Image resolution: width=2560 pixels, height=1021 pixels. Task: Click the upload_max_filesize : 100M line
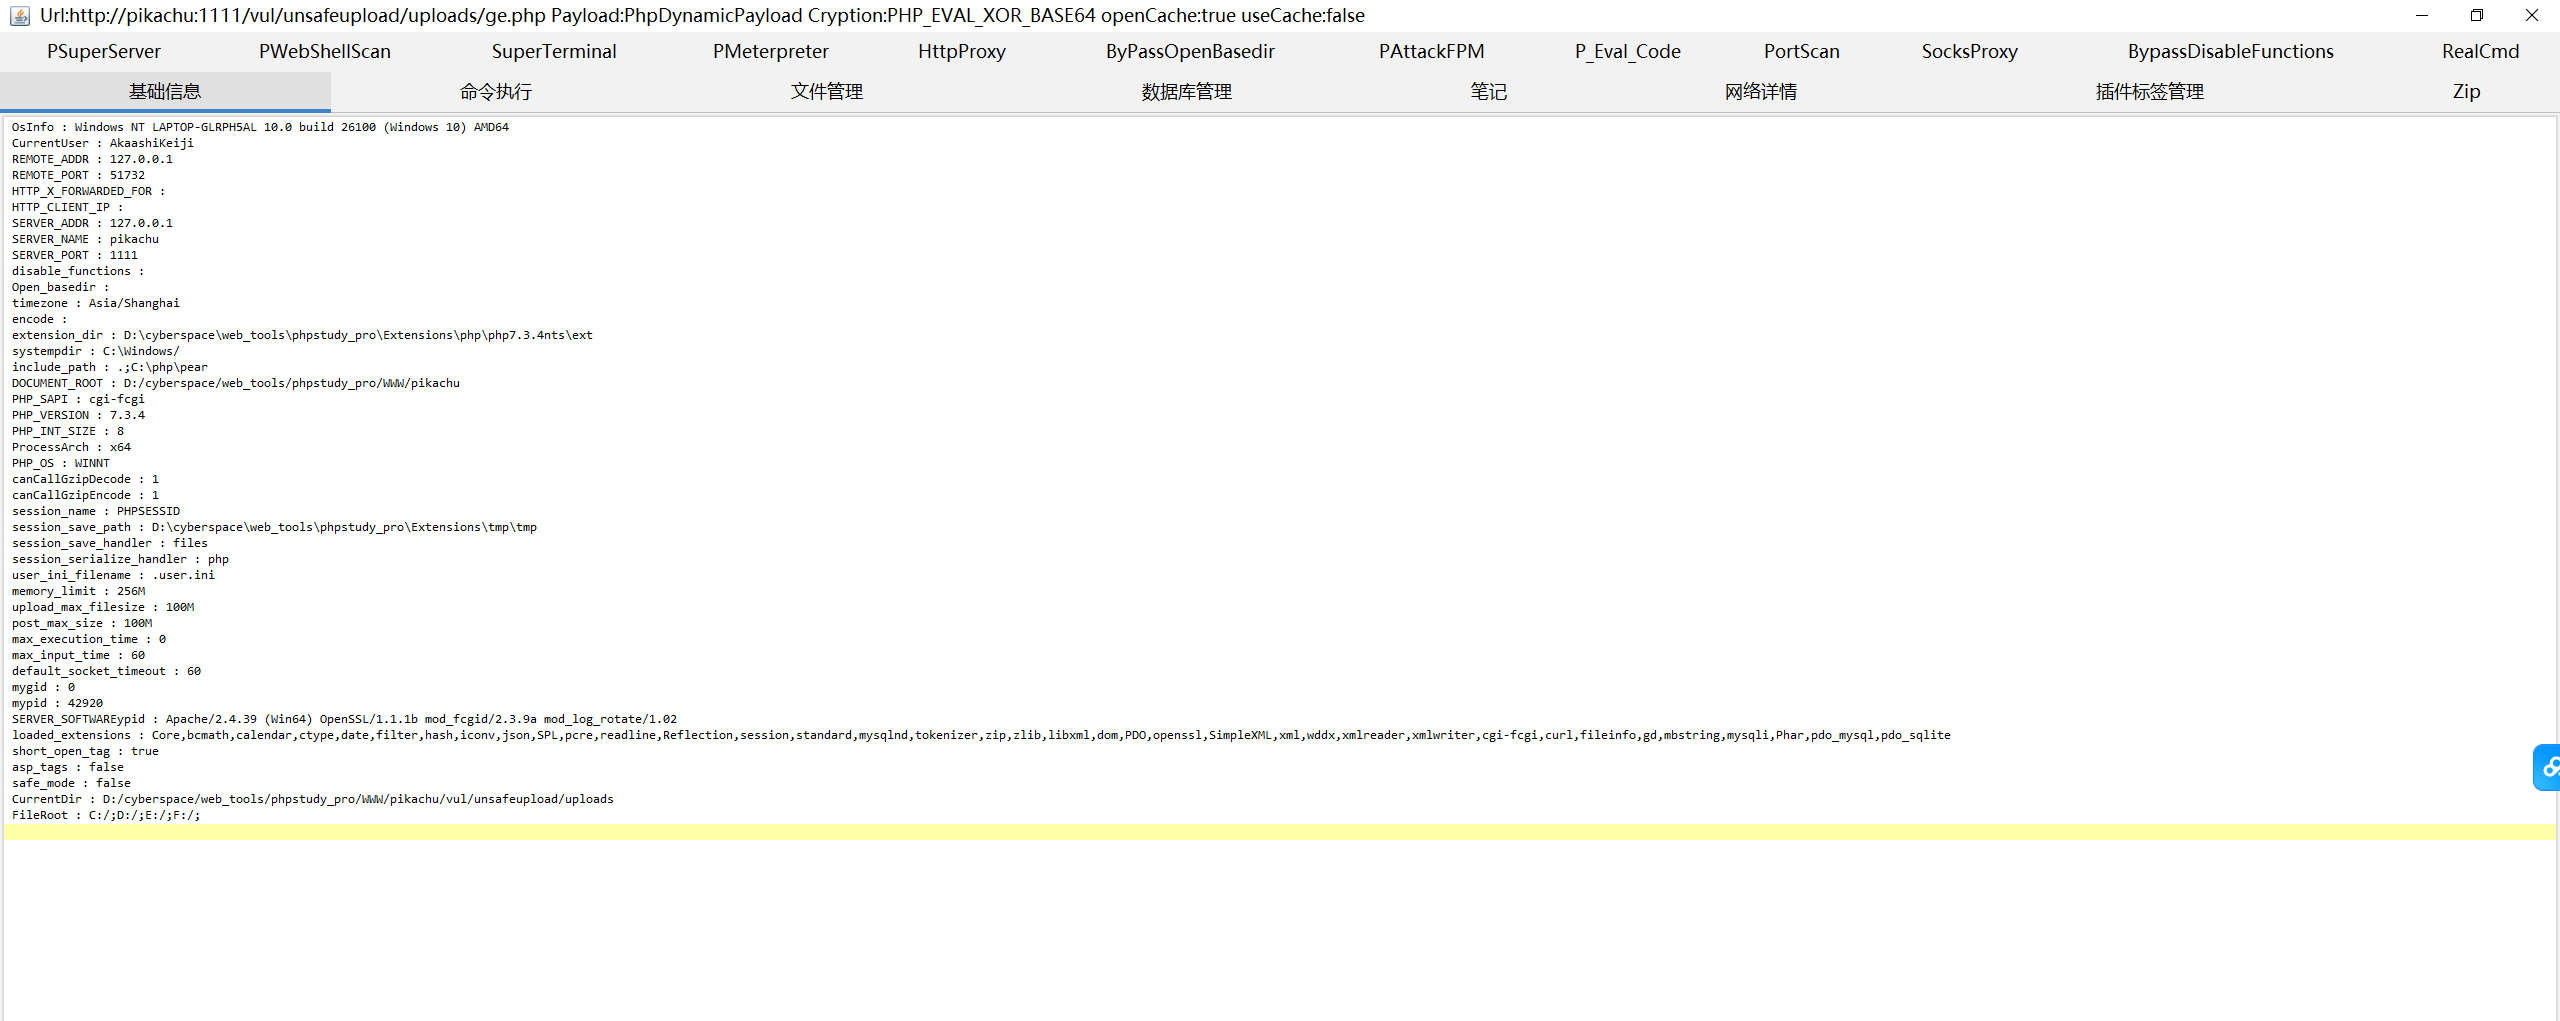[x=103, y=607]
